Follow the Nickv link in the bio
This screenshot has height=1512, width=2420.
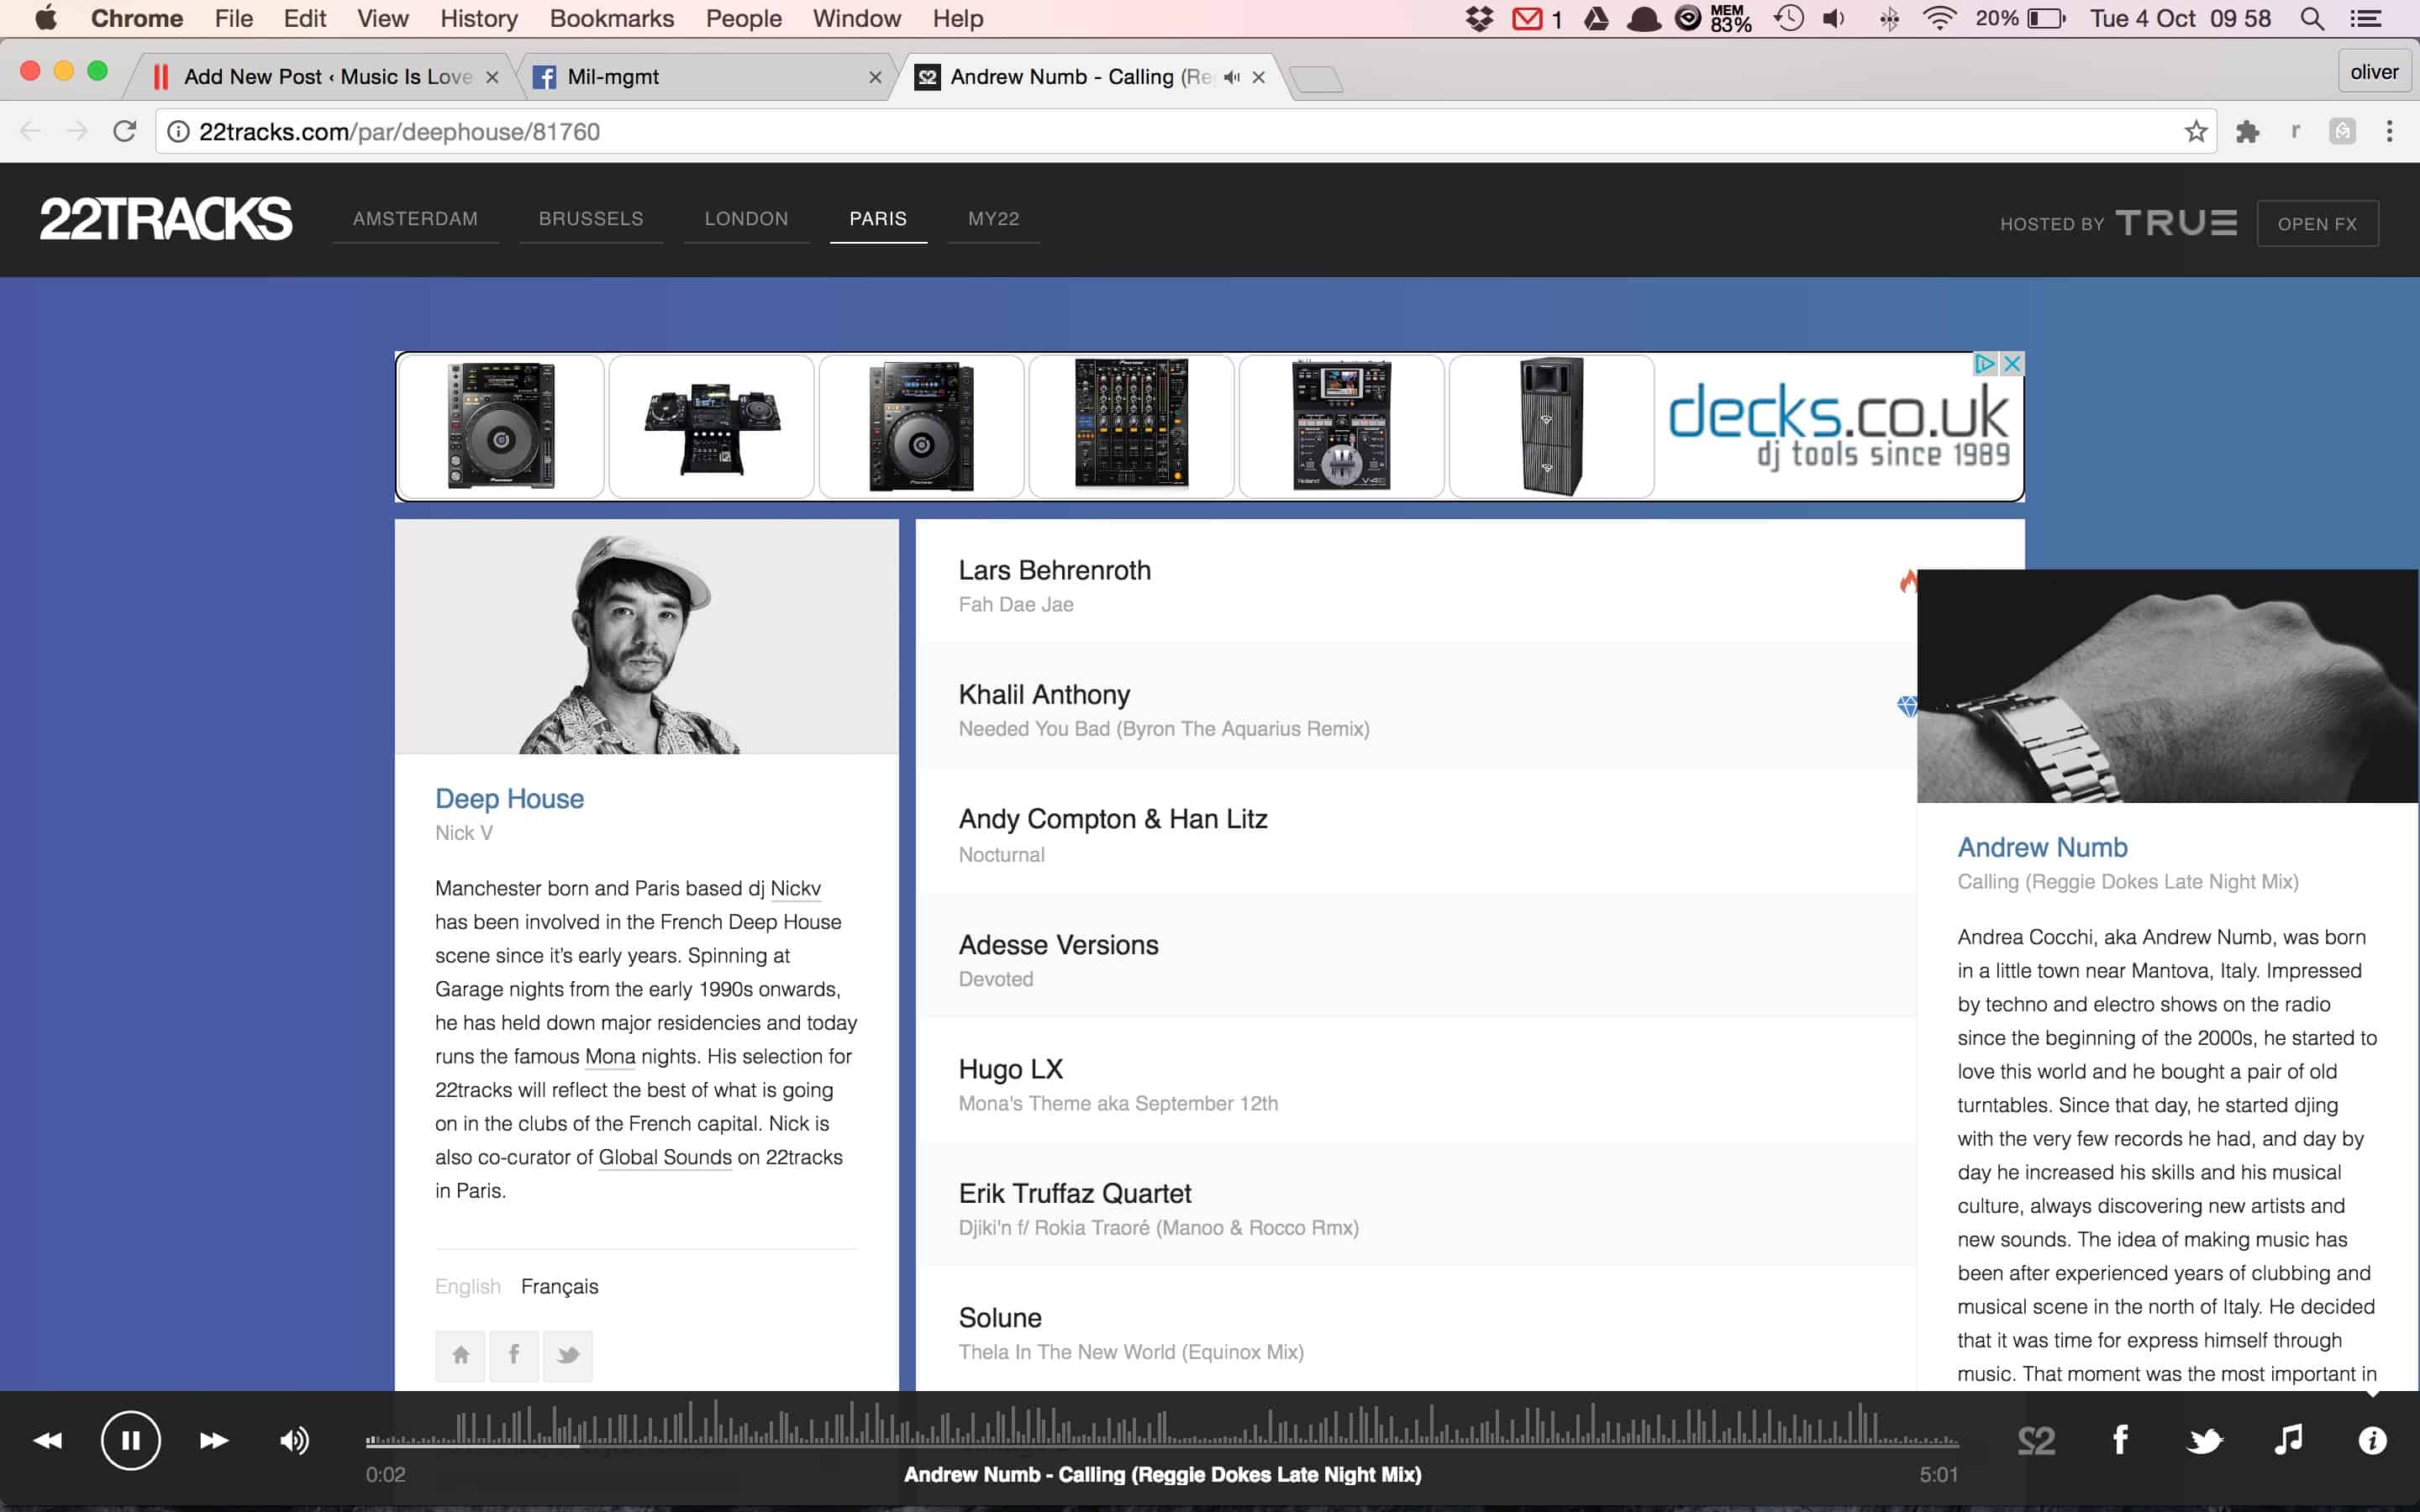click(795, 888)
